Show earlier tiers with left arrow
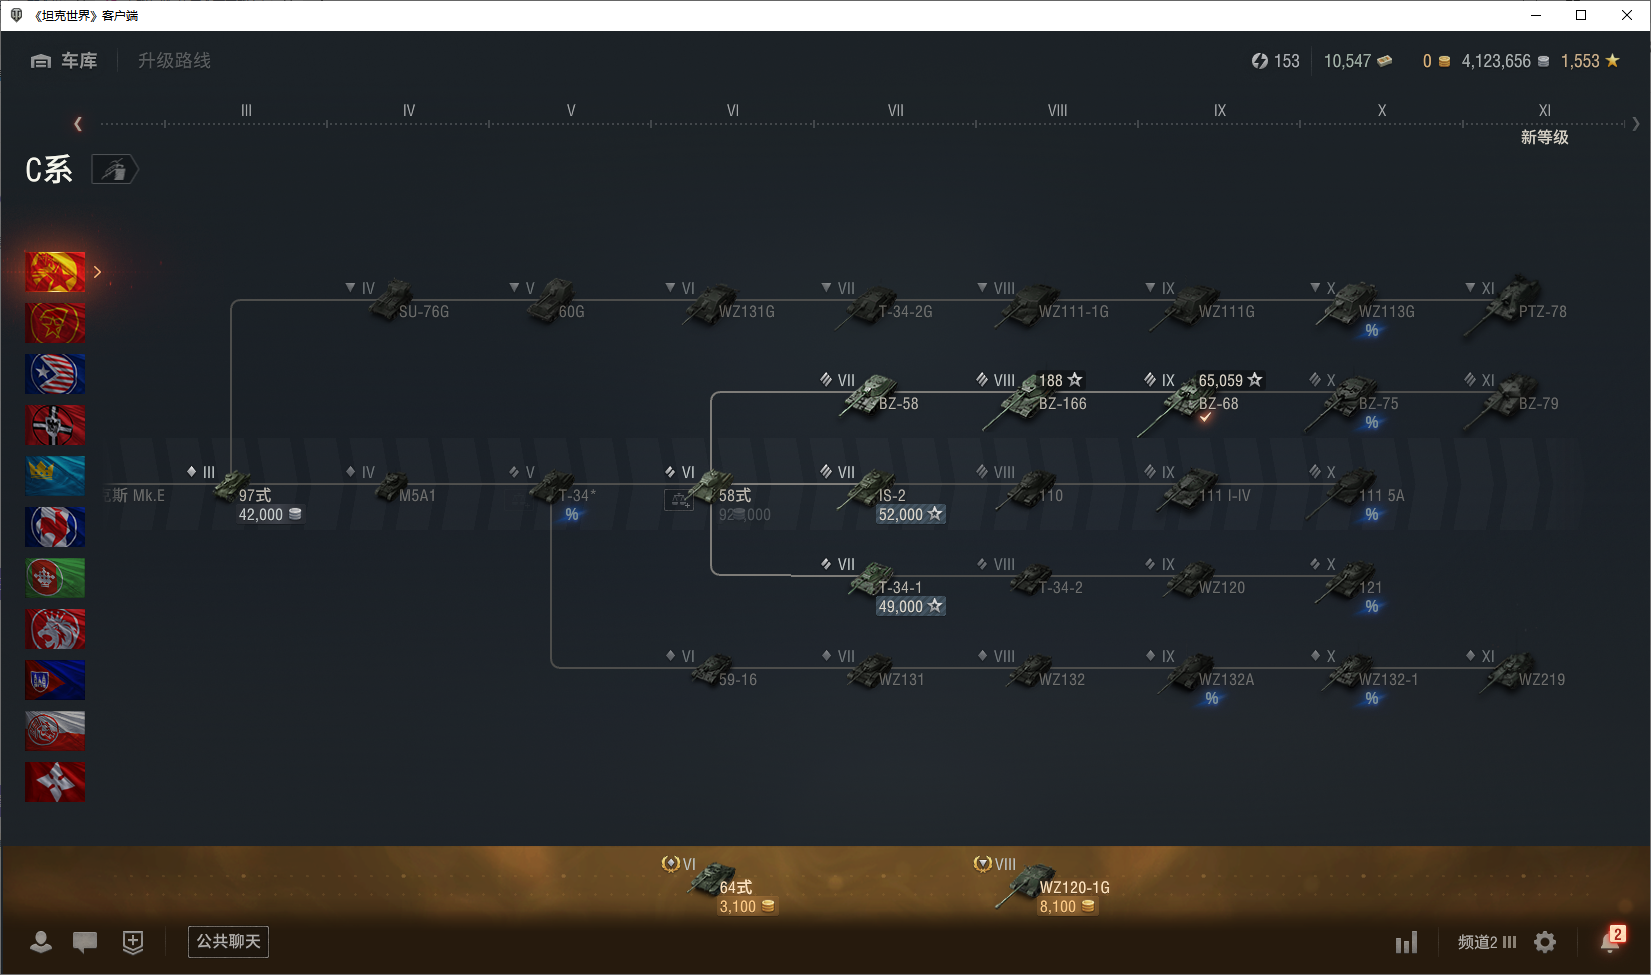This screenshot has width=1651, height=975. [x=78, y=124]
